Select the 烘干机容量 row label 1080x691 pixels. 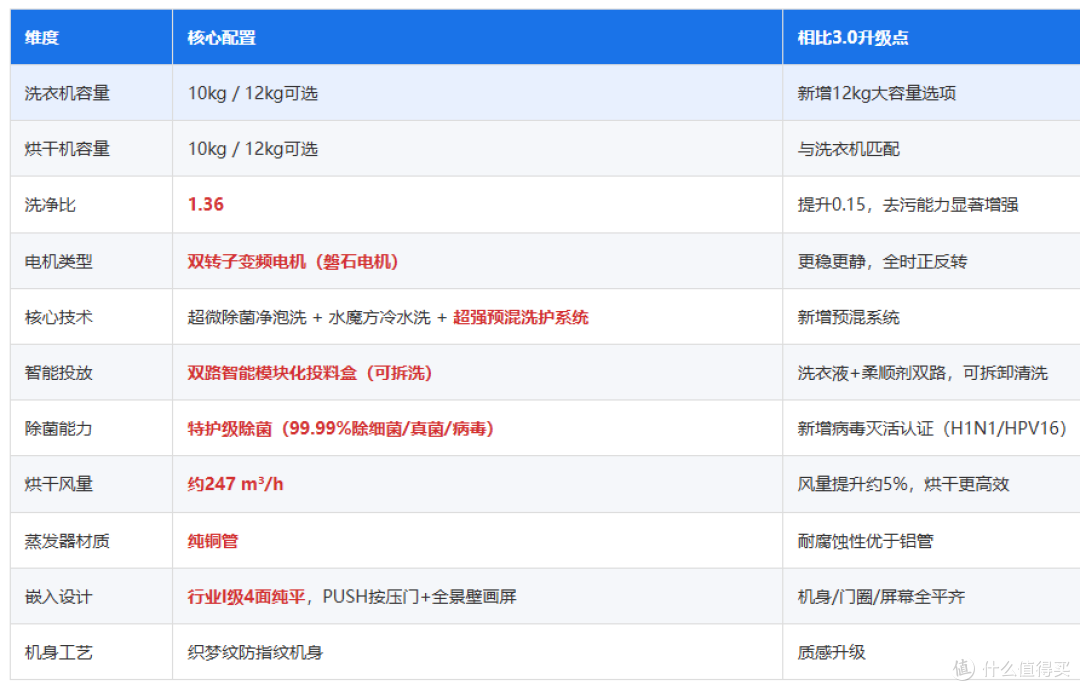click(x=67, y=149)
